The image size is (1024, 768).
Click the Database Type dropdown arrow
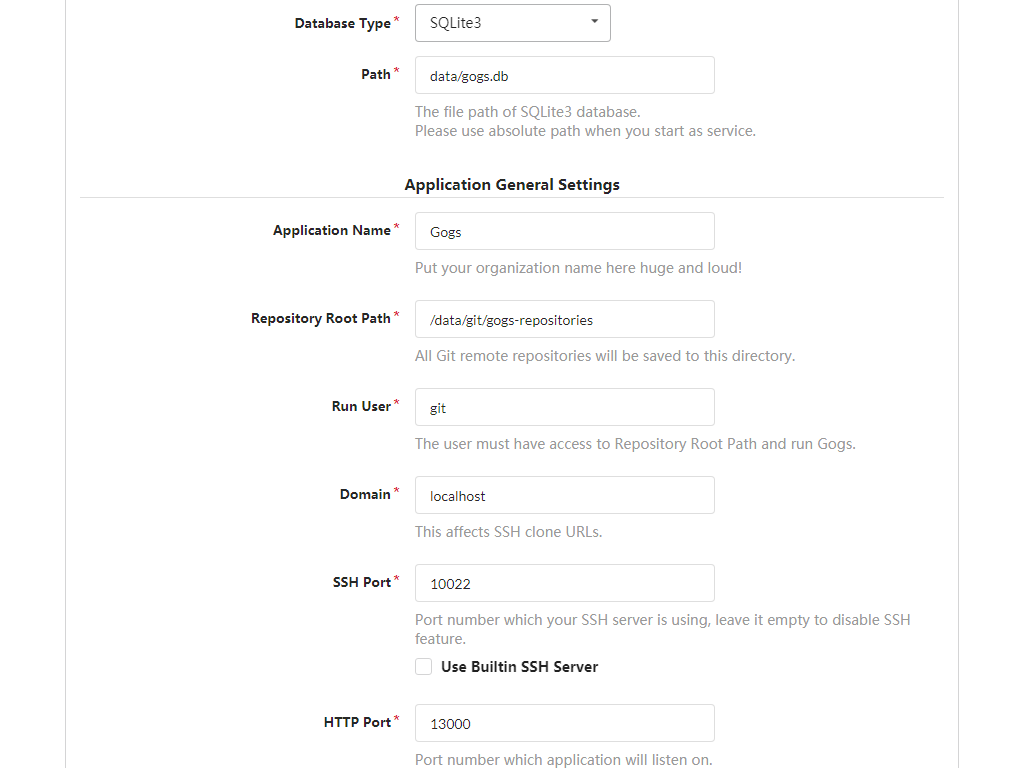(594, 22)
